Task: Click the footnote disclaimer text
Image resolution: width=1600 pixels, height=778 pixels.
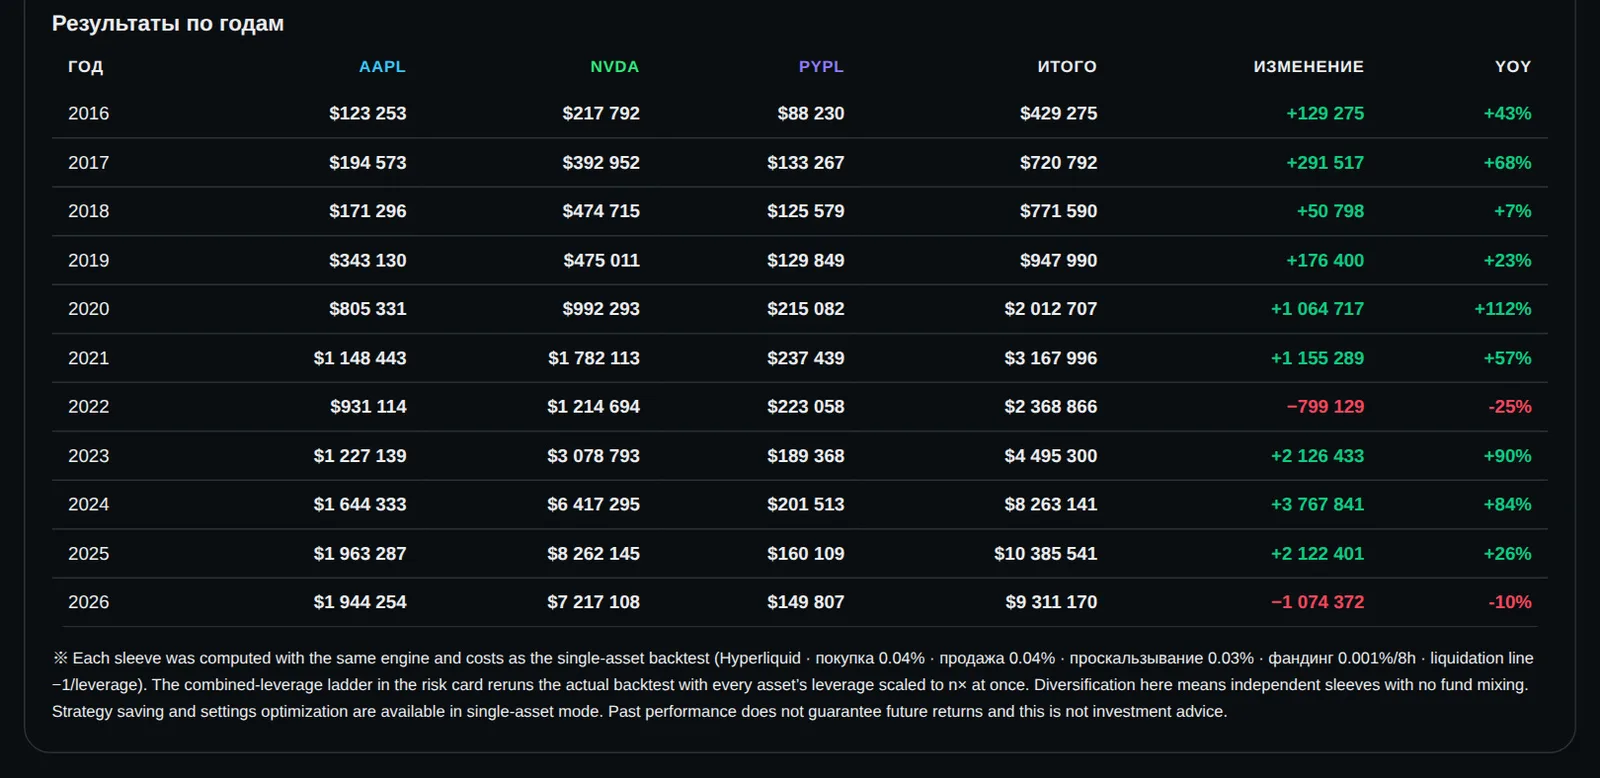Action: coord(793,685)
